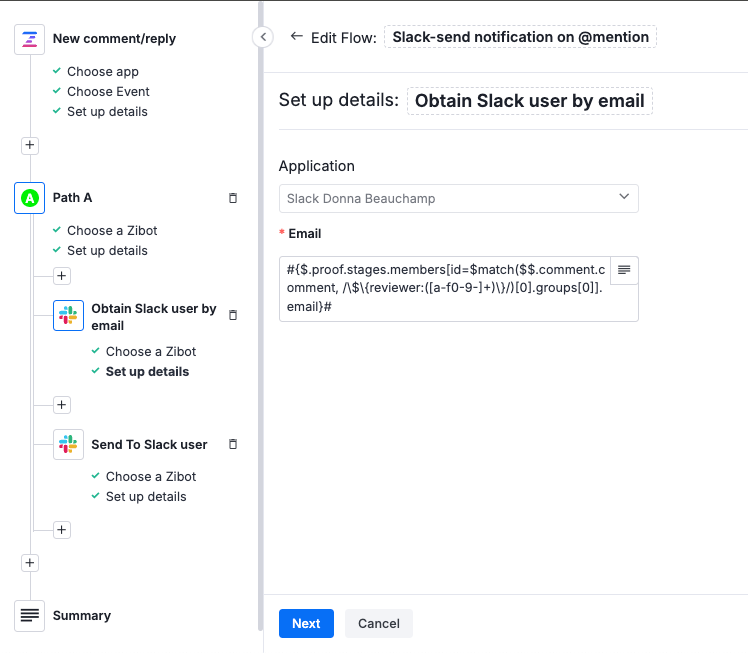The height and width of the screenshot is (653, 748).
Task: Select the Send To Slack user step title
Action: tap(149, 445)
